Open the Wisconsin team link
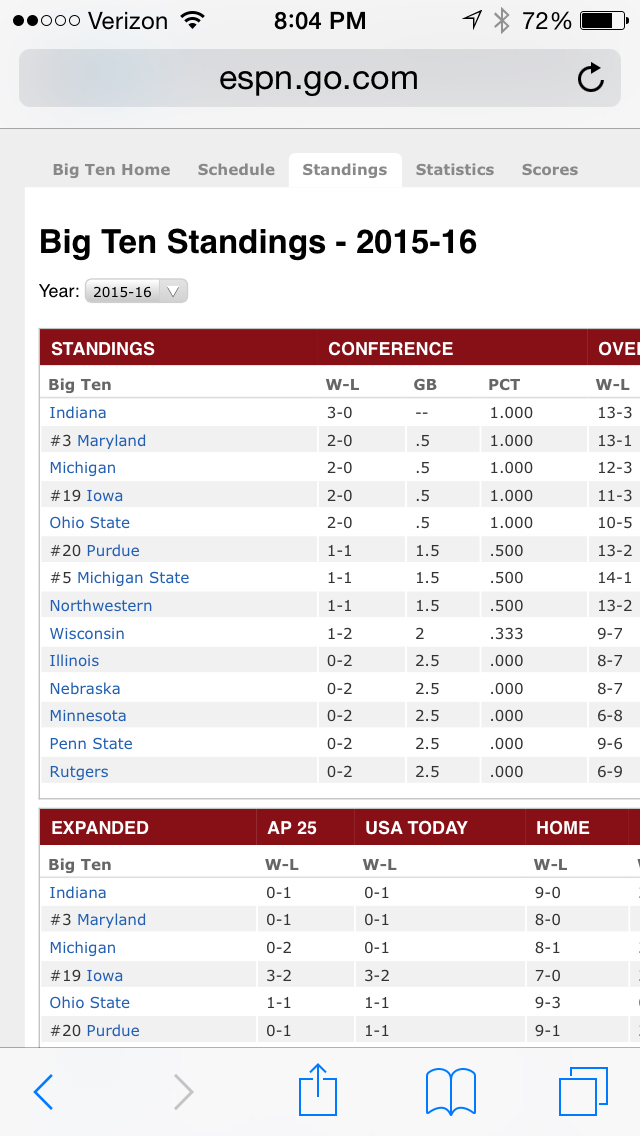The height and width of the screenshot is (1136, 640). pyautogui.click(x=87, y=633)
